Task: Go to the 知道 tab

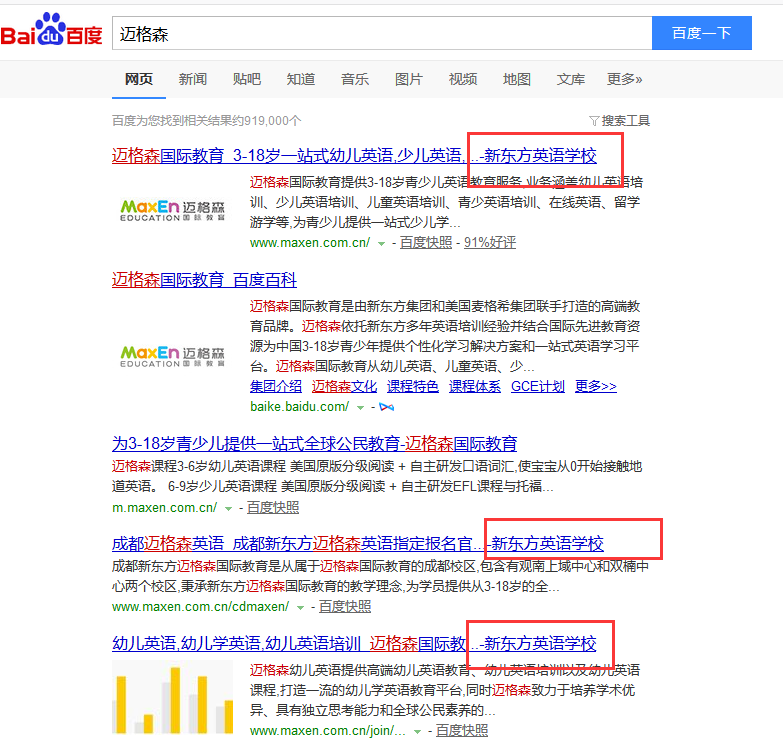Action: pyautogui.click(x=301, y=79)
